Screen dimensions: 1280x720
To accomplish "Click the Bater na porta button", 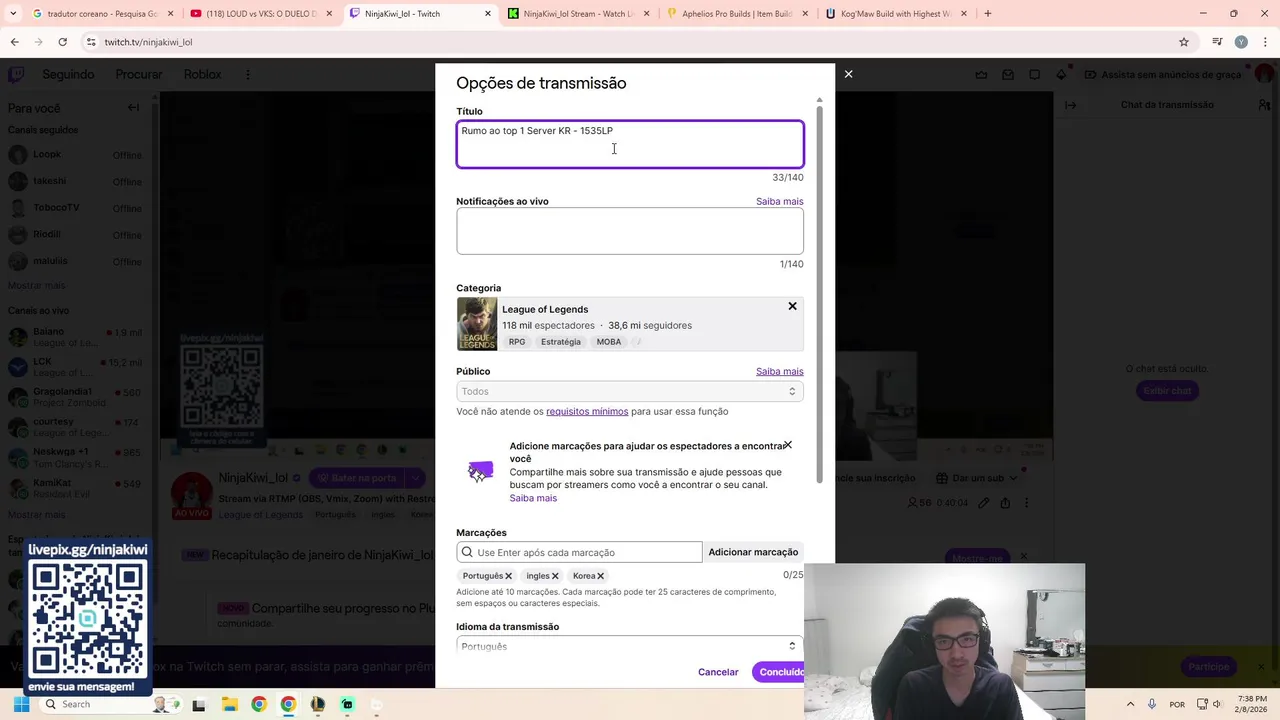I will point(356,478).
